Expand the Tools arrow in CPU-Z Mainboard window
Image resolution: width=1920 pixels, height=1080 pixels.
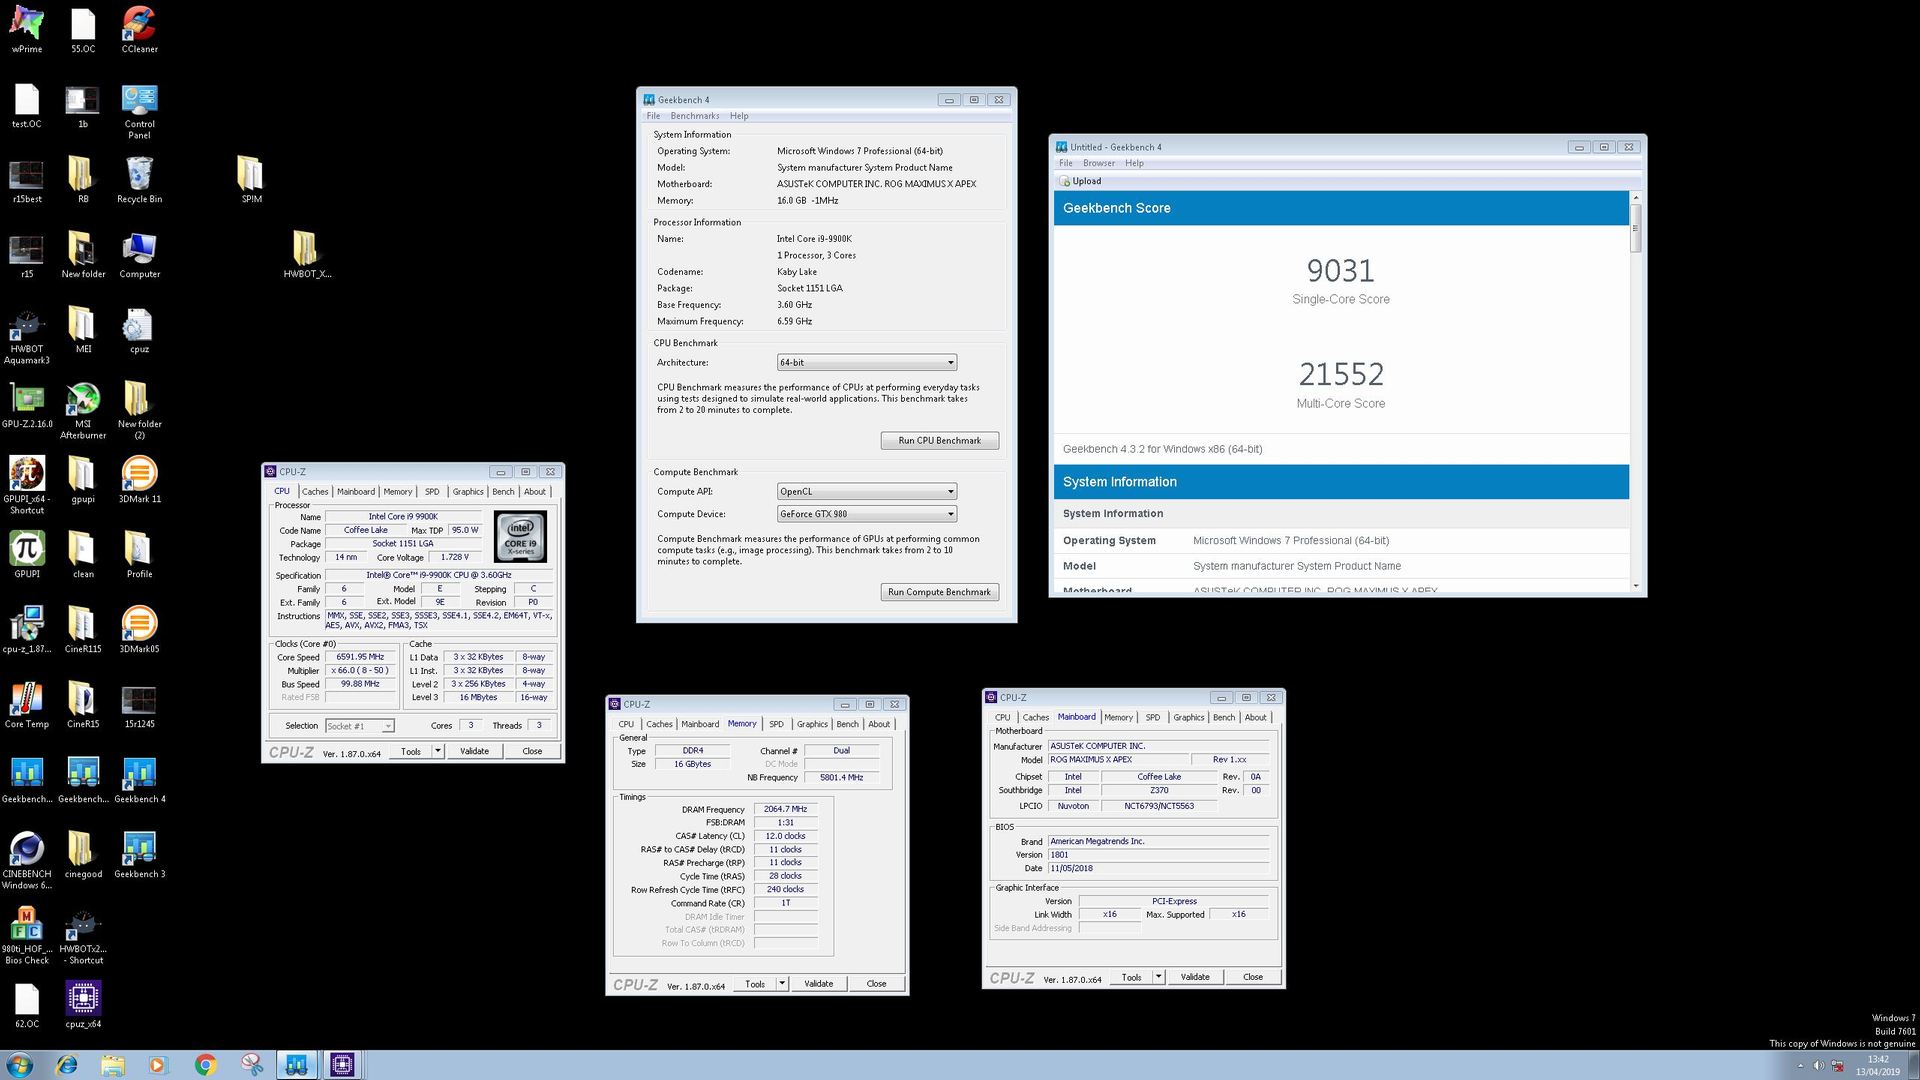point(1158,977)
